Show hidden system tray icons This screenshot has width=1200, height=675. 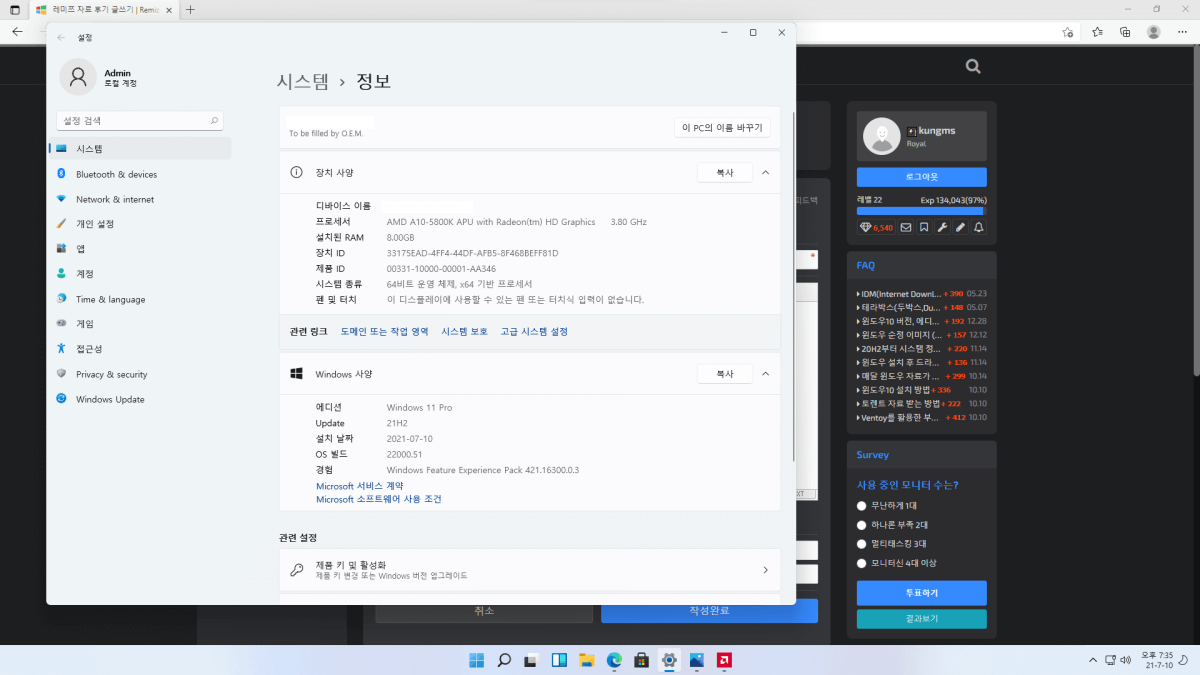1093,660
